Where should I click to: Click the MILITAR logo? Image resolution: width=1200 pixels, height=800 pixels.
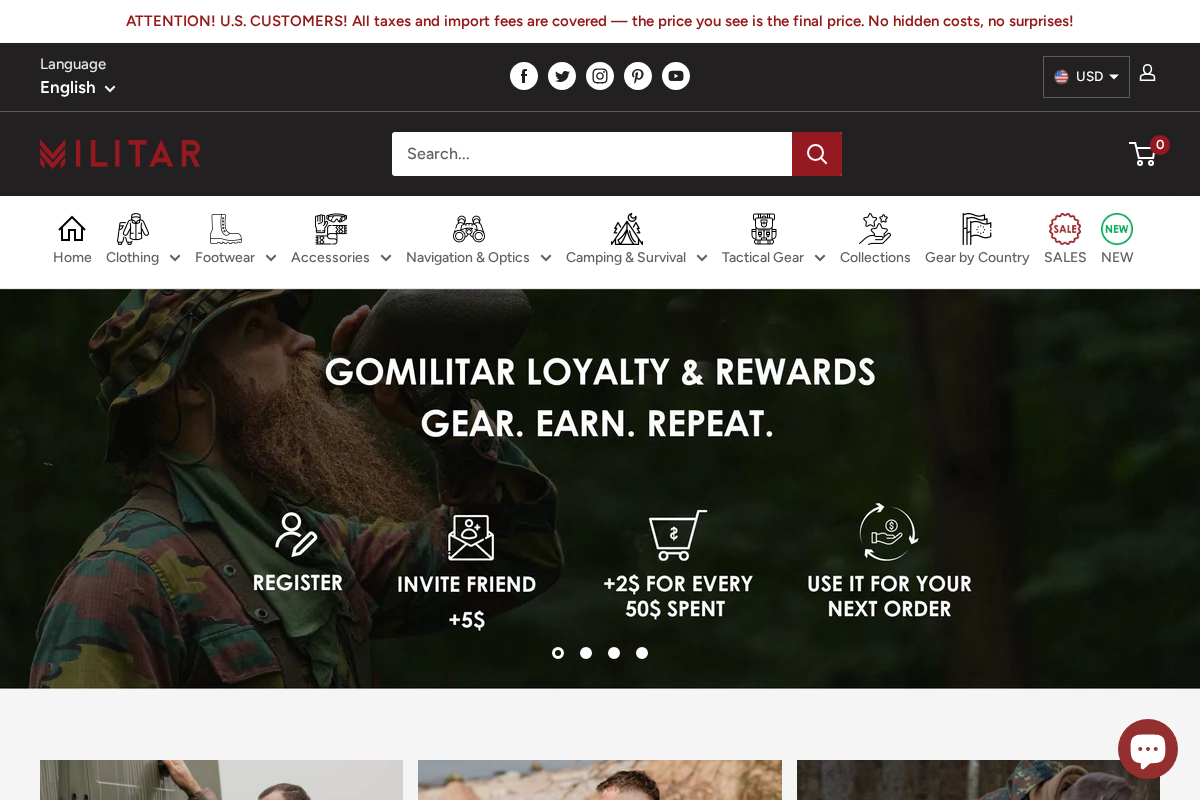pyautogui.click(x=121, y=154)
